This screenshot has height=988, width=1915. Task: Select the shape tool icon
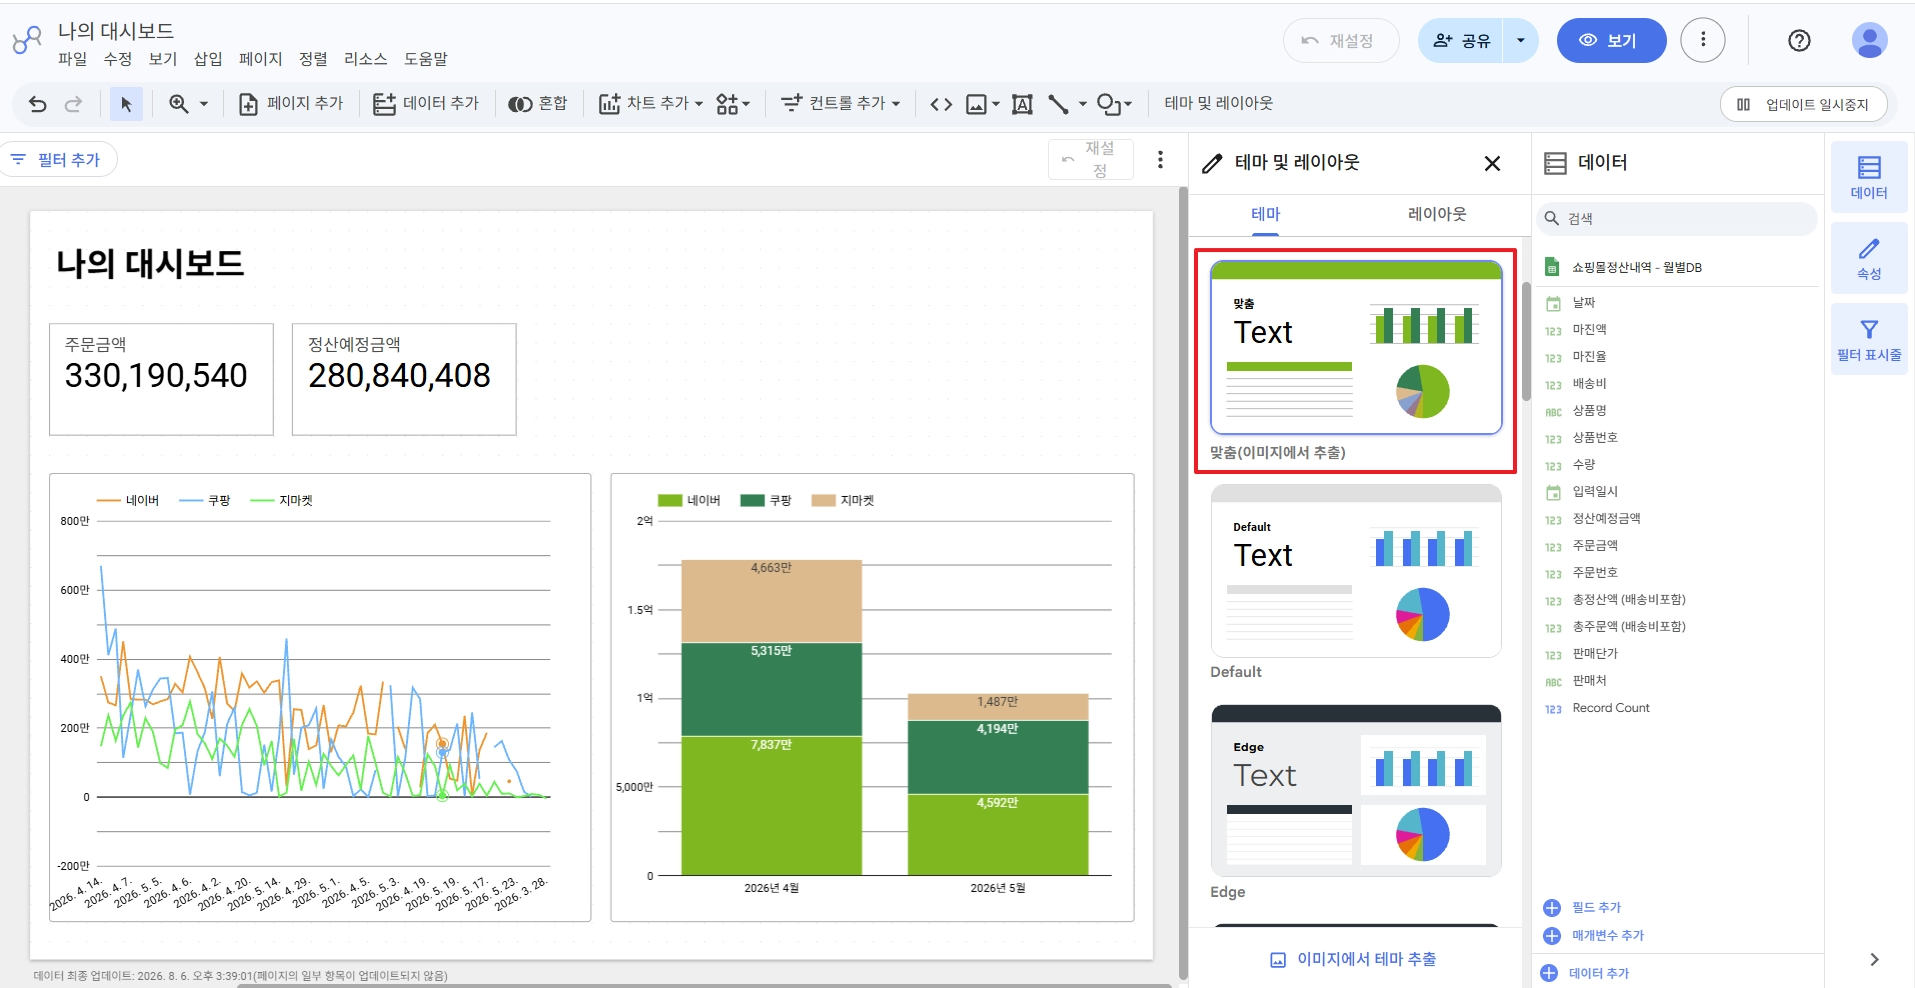[1107, 104]
